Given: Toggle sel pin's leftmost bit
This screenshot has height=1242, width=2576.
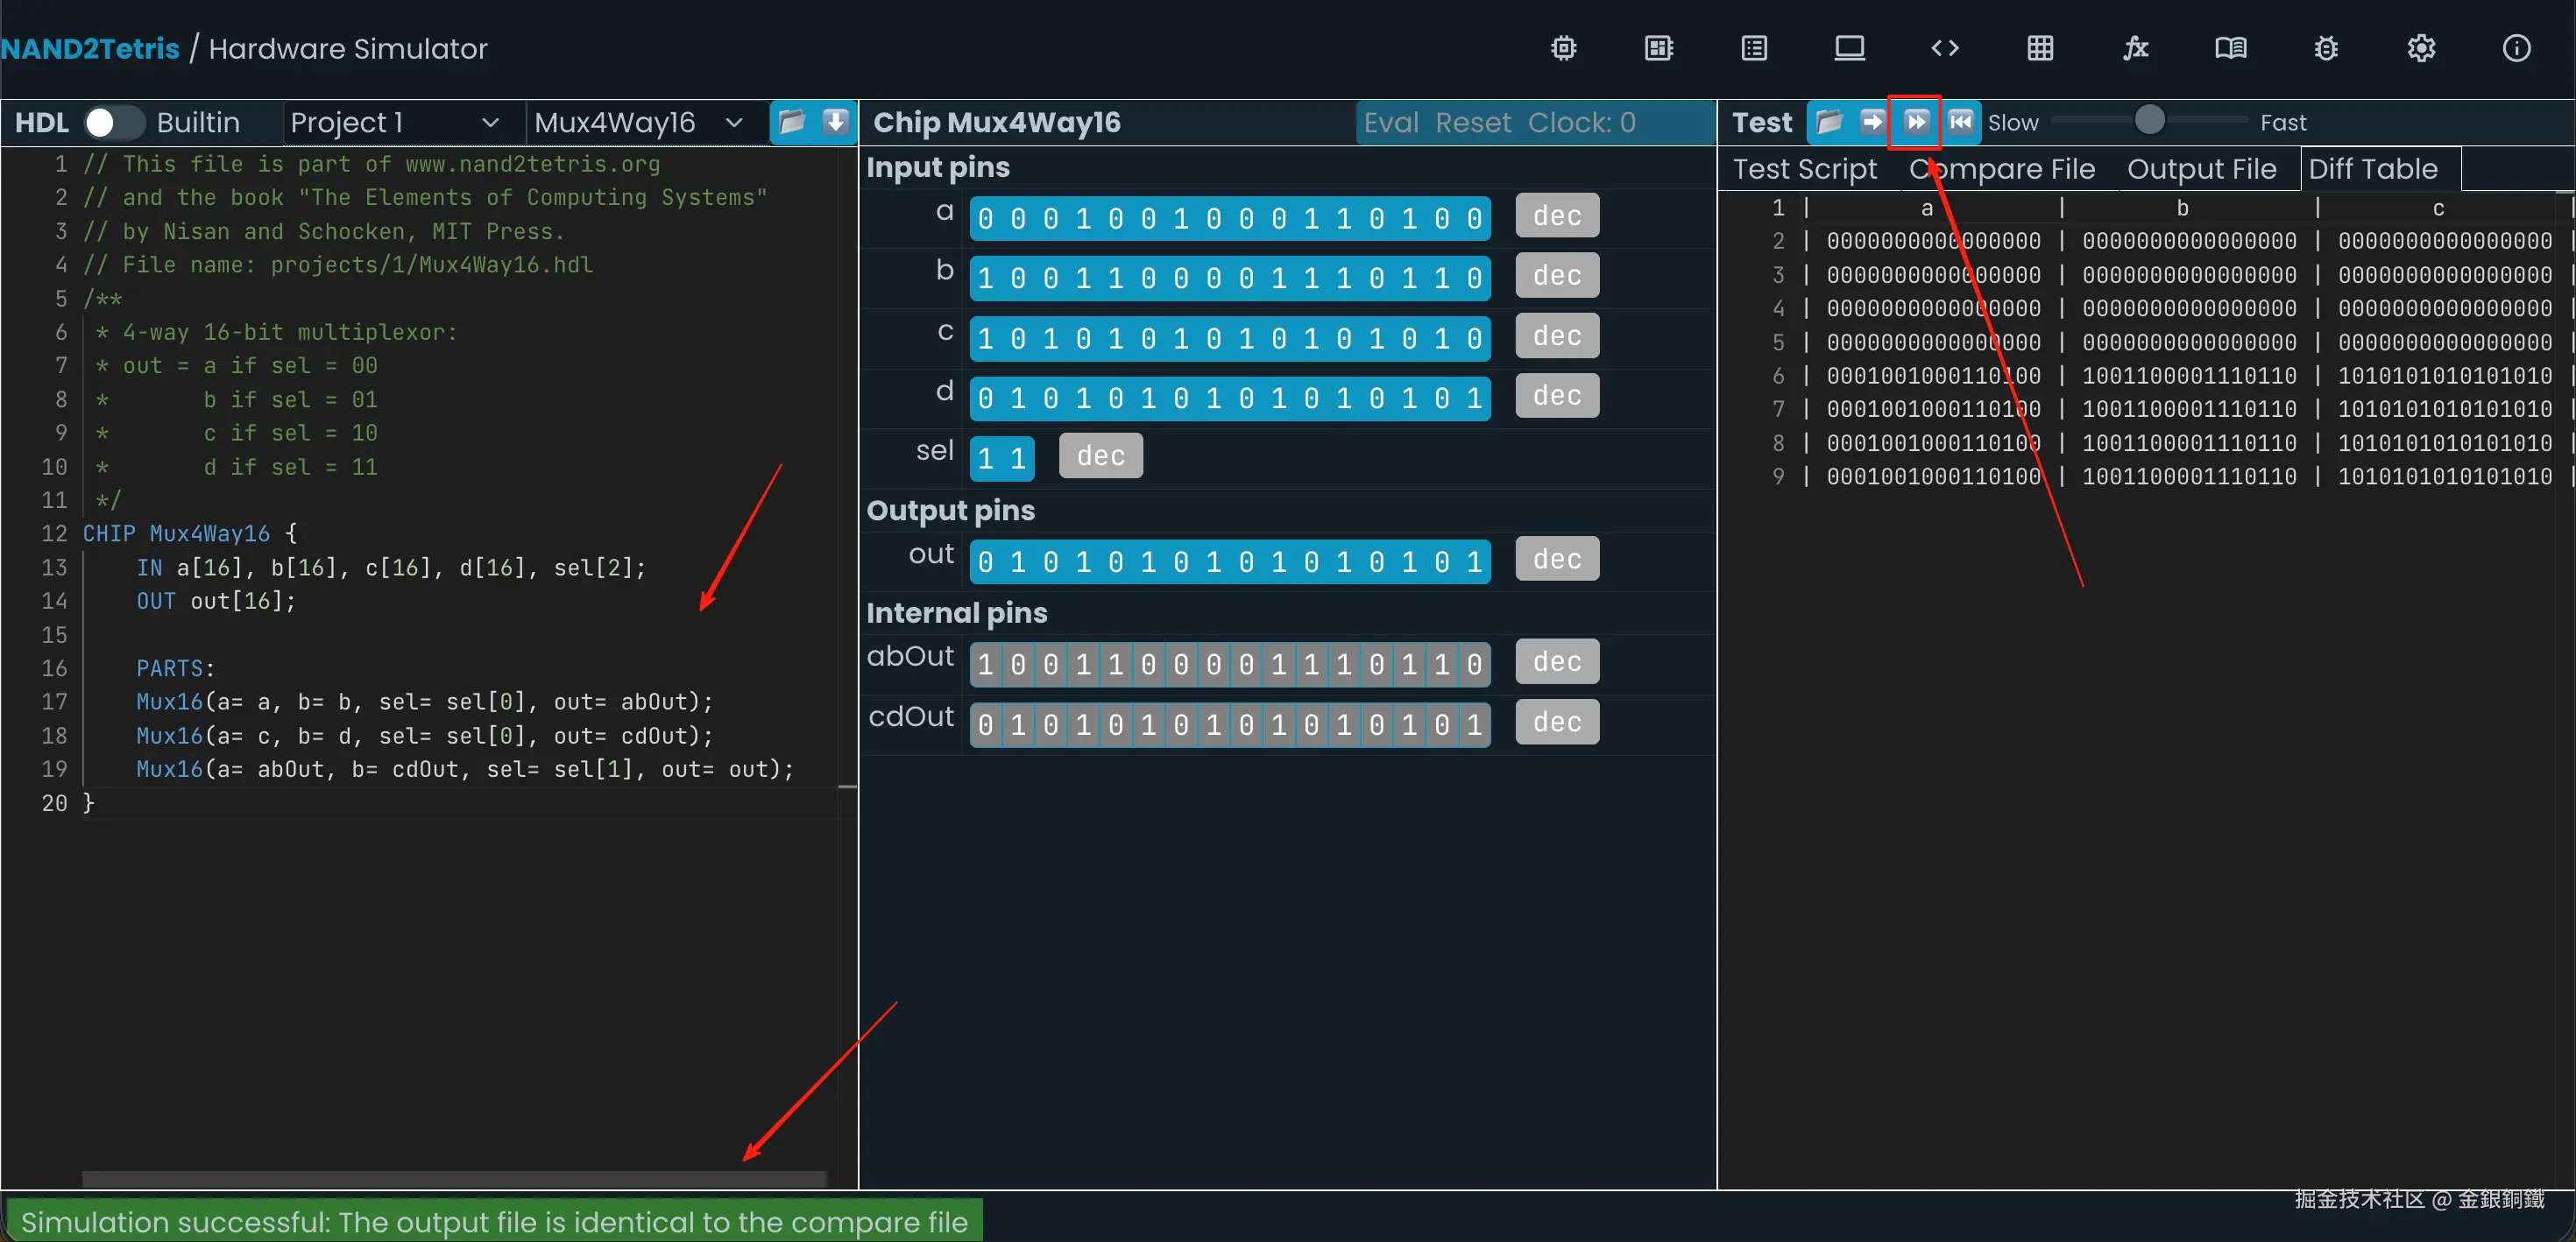Looking at the screenshot, I should (x=986, y=458).
